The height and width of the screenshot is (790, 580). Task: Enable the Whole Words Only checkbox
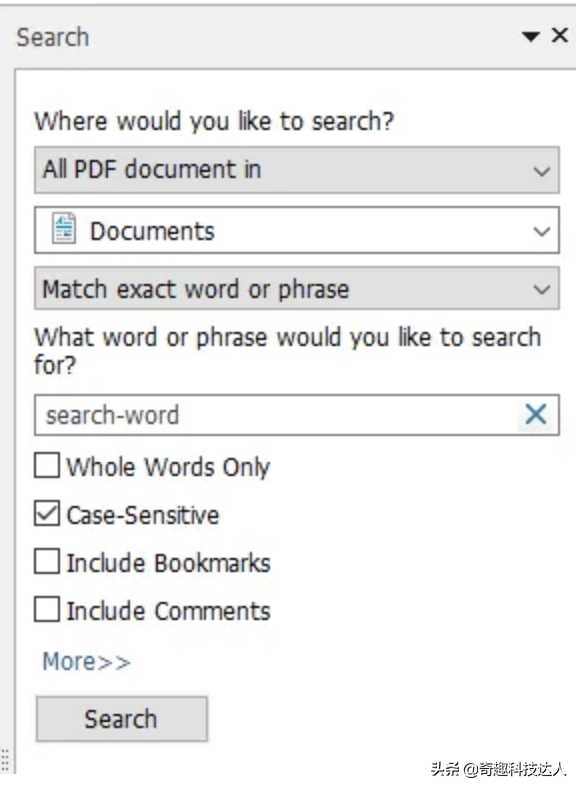[47, 465]
